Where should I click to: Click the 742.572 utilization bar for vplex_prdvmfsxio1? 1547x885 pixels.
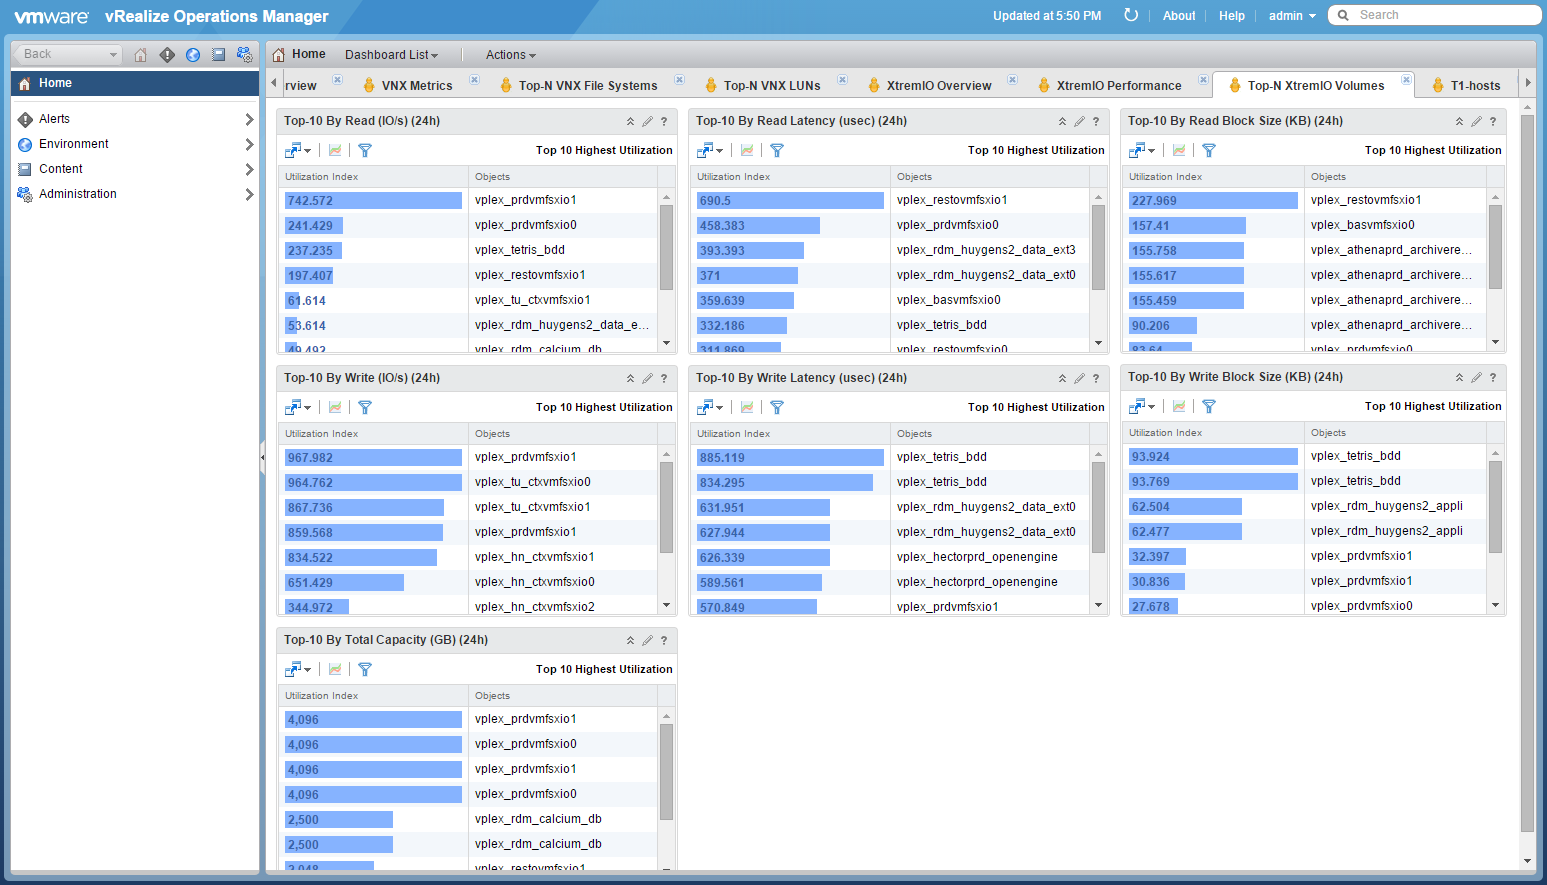click(x=373, y=201)
